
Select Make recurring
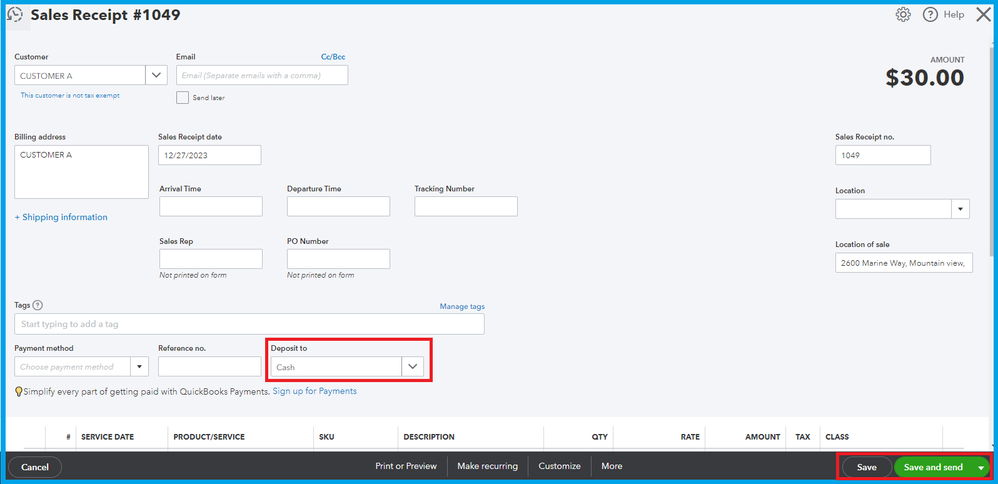tap(488, 466)
